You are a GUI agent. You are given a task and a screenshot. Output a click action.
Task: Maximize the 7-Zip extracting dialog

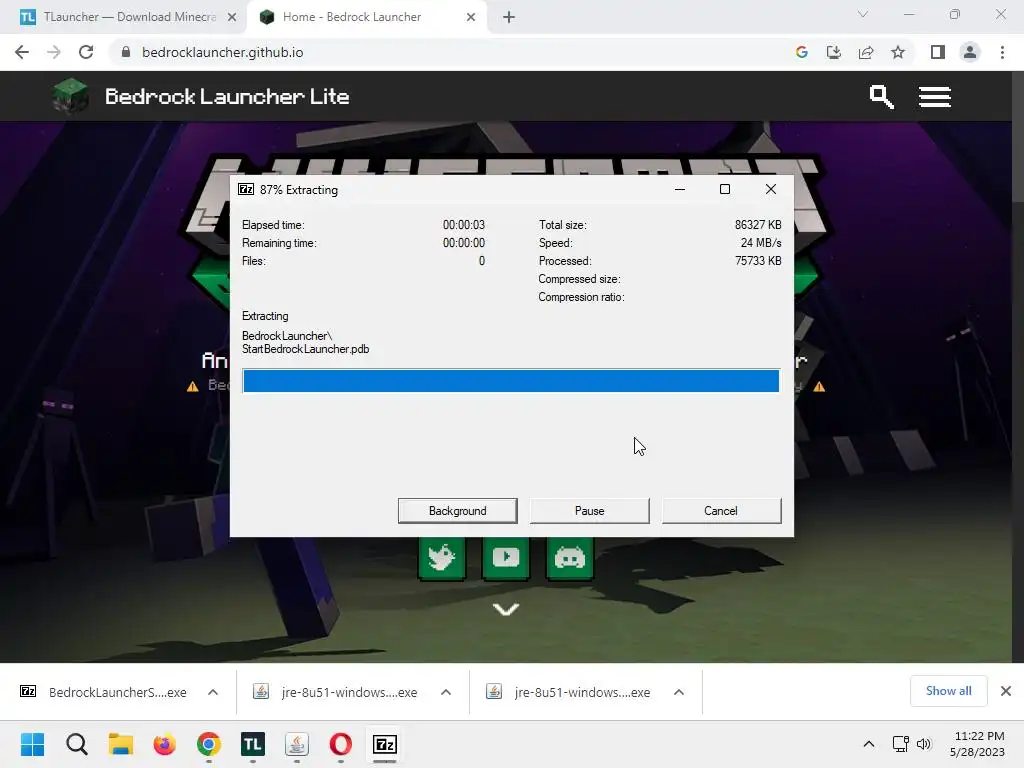tap(725, 189)
